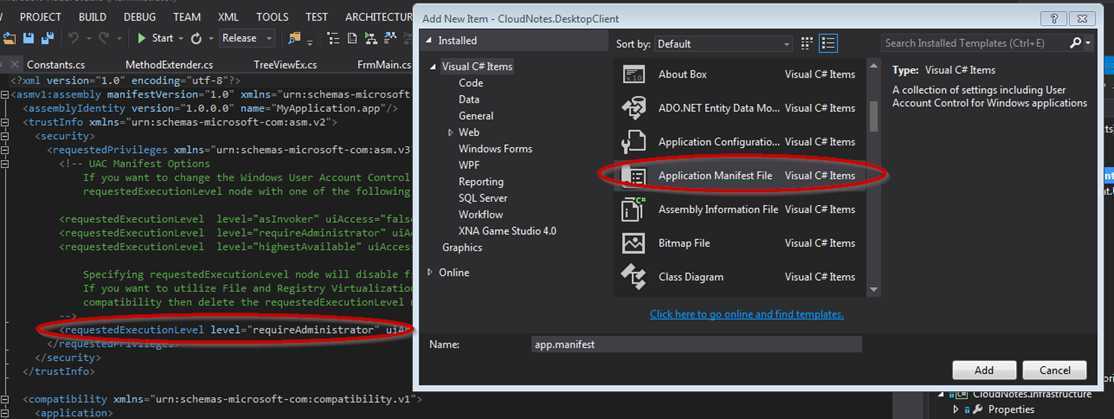Click the Refresh browser icon in toolbar
1114x419 pixels.
(x=196, y=38)
